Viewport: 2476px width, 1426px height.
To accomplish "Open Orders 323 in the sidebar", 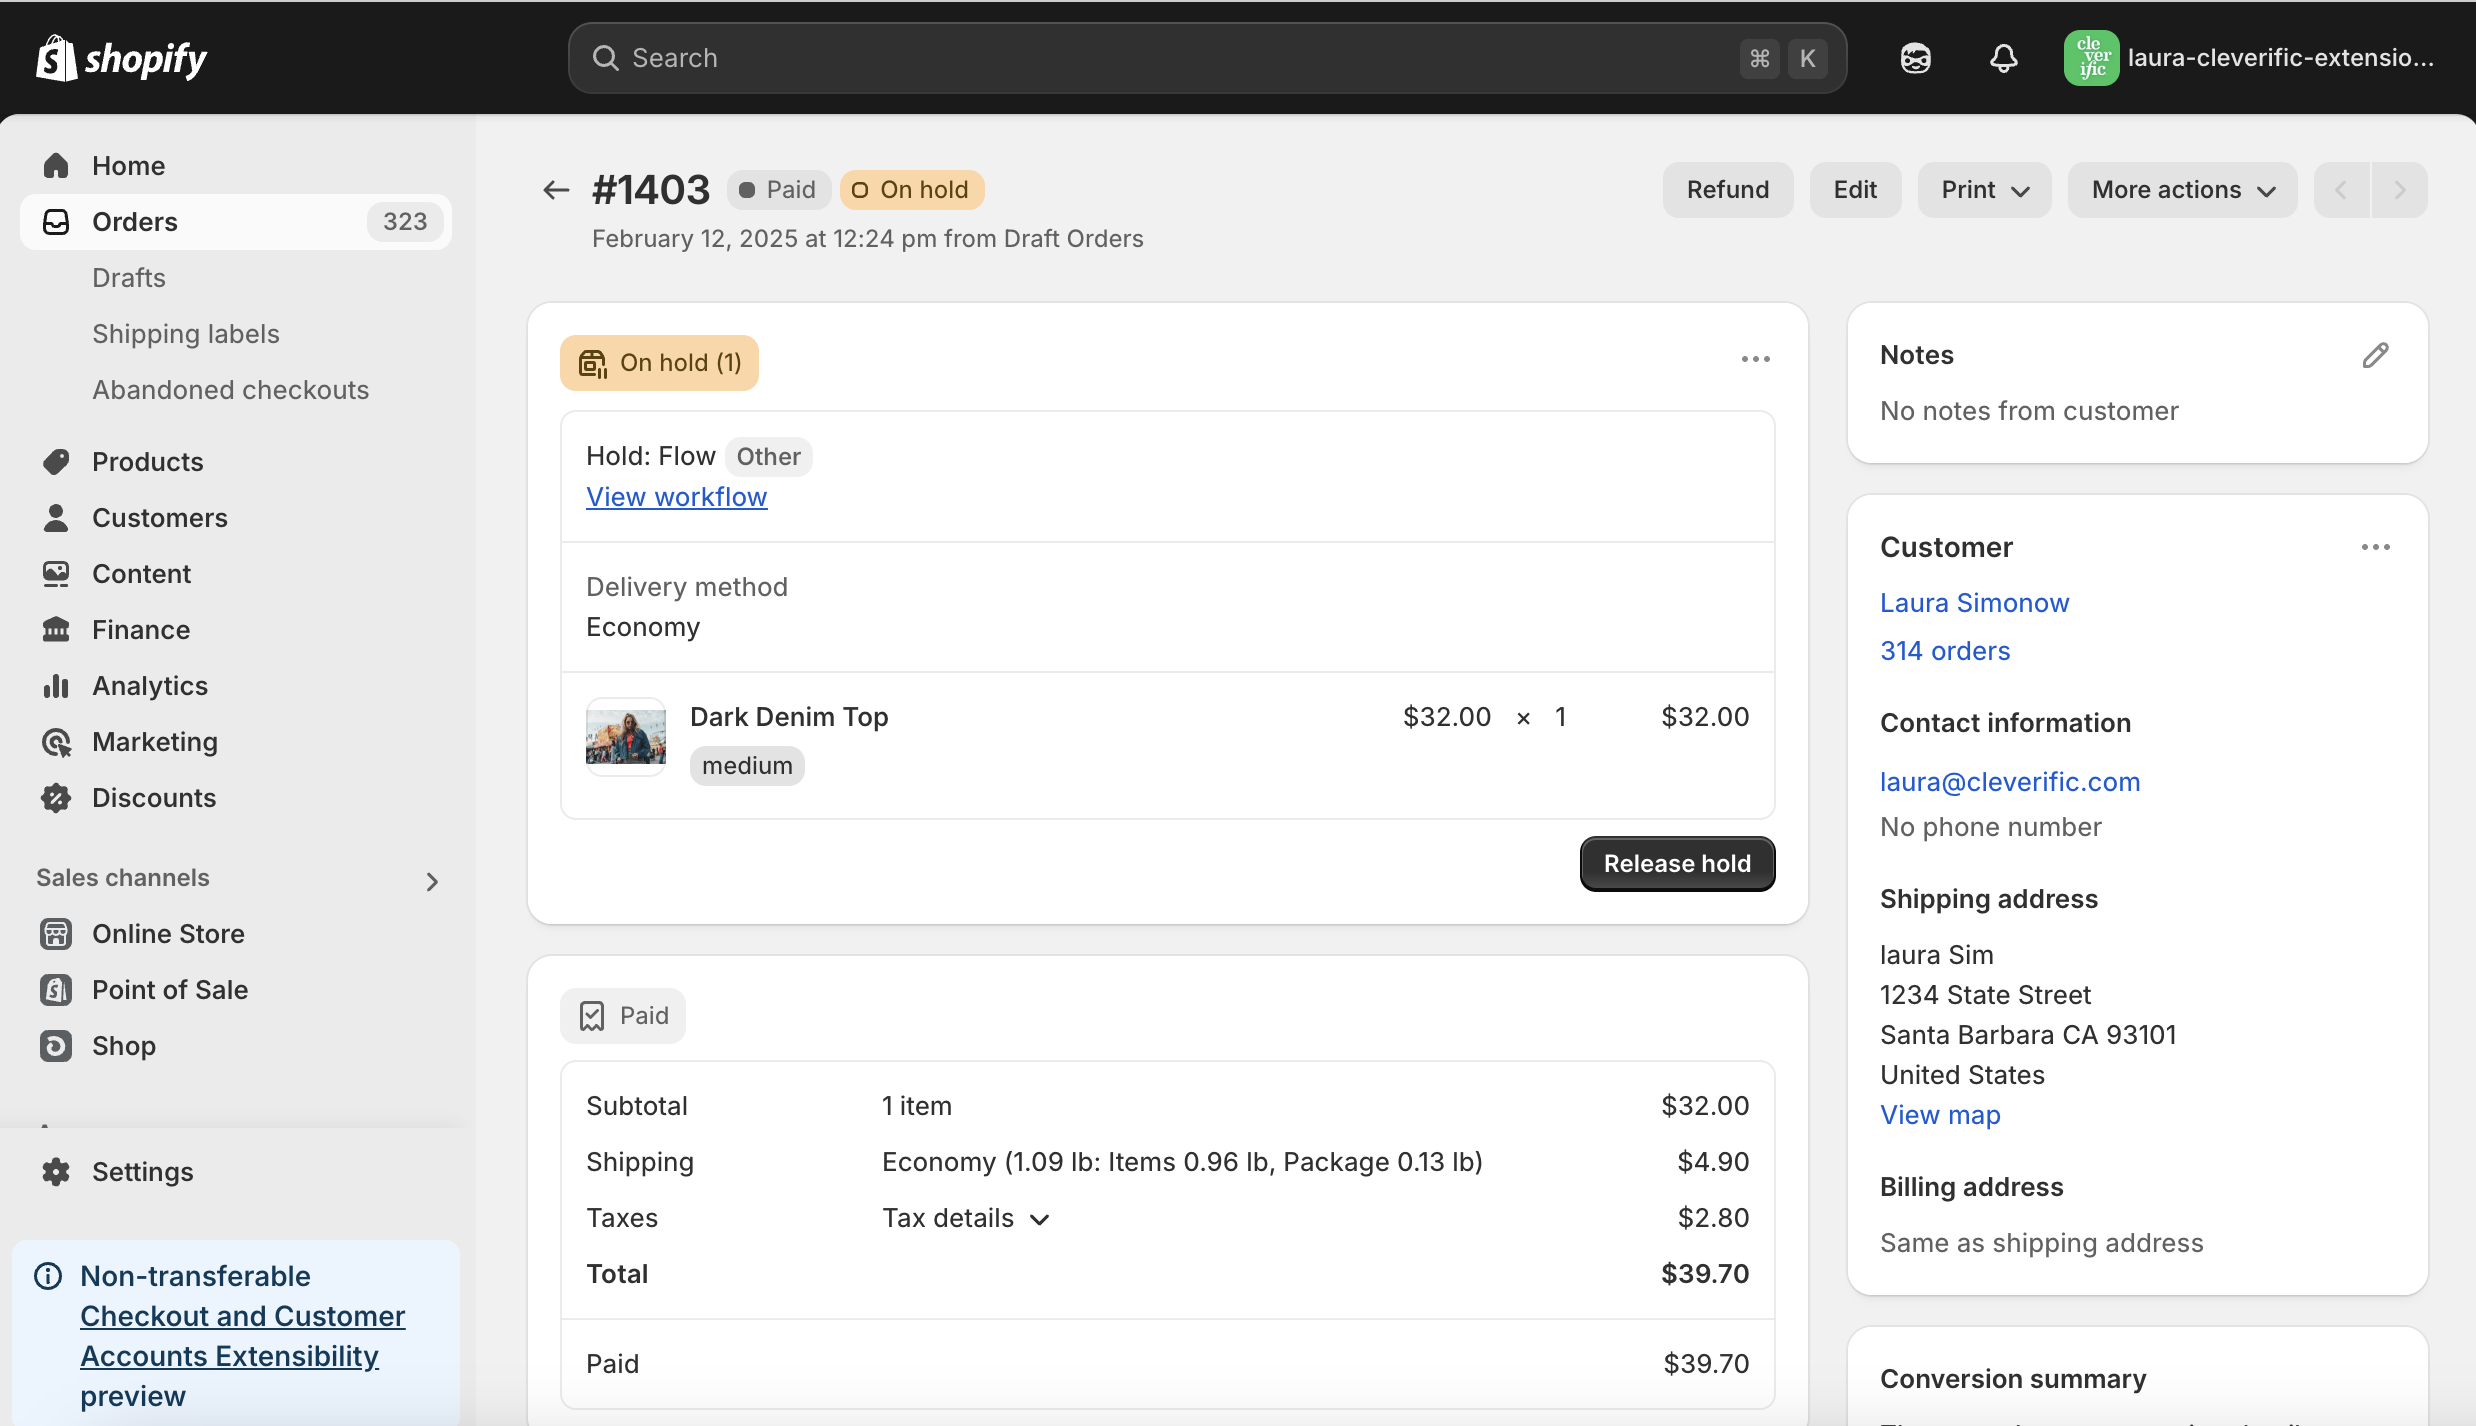I will [236, 221].
